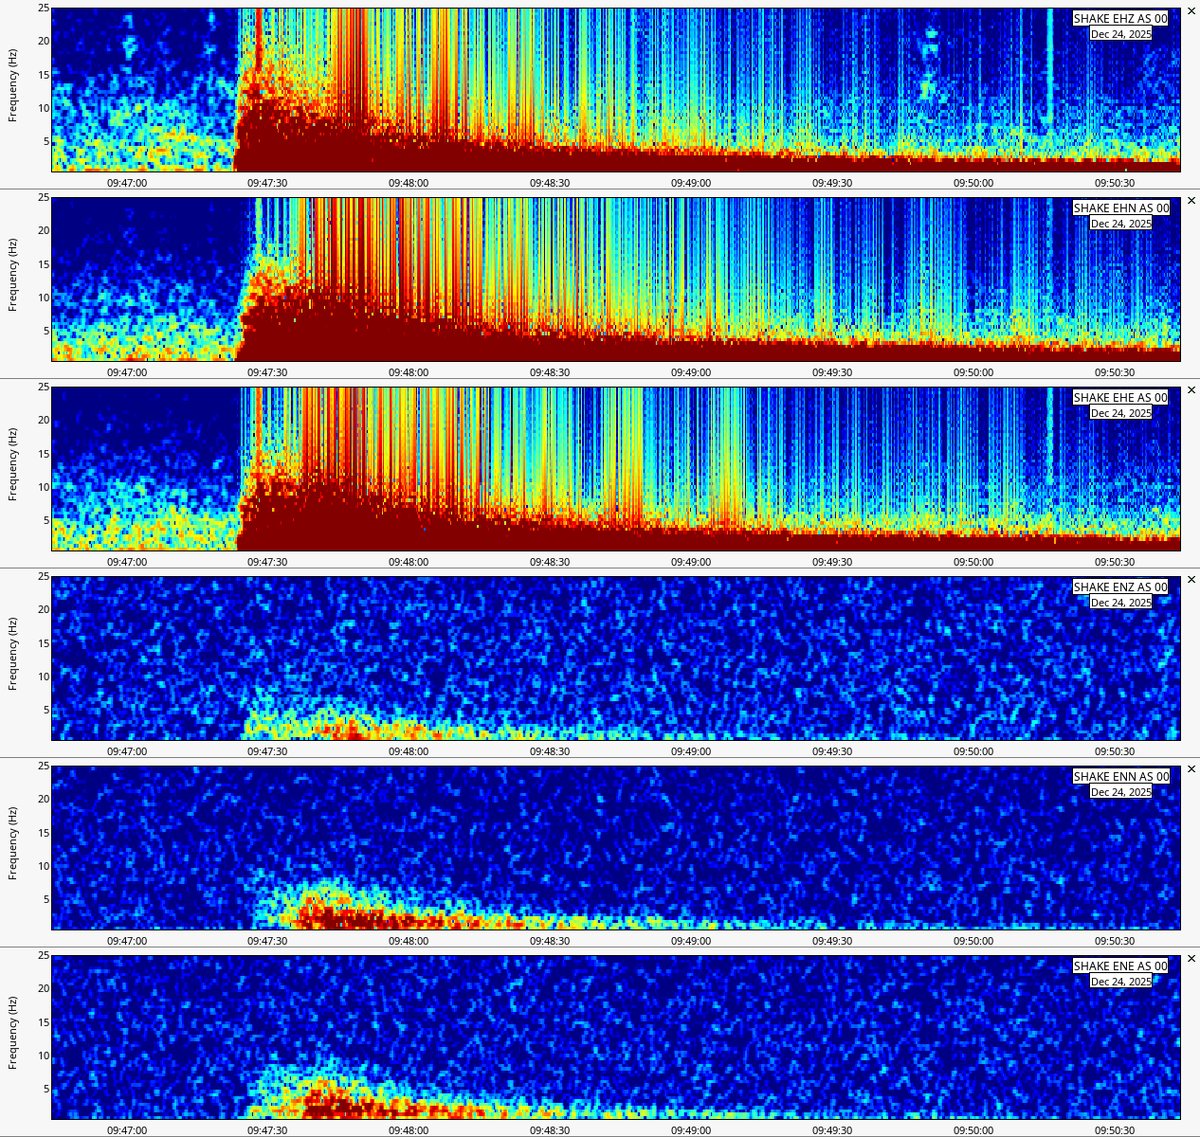Screen dimensions: 1200x1137
Task: Click the Frequency (Hz) axis label of EHZ panel
Action: (13, 87)
